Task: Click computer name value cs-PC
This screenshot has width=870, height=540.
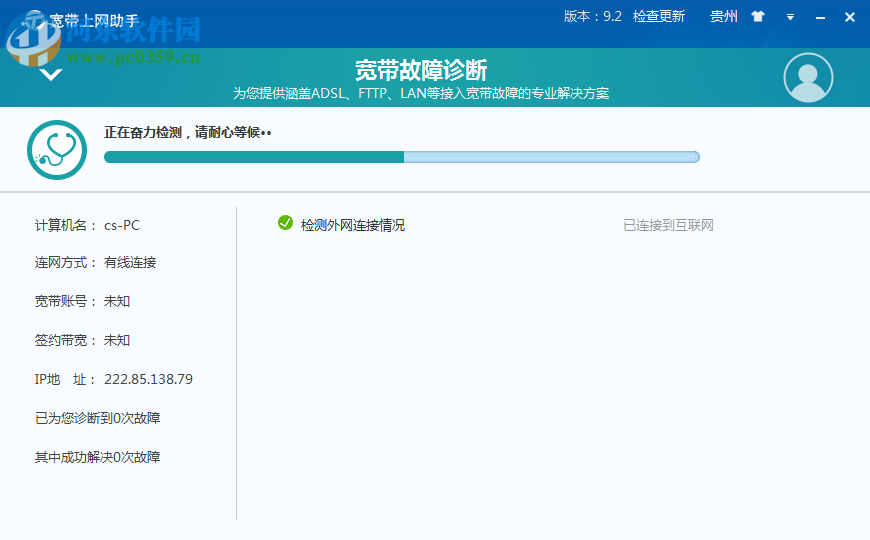Action: tap(122, 225)
